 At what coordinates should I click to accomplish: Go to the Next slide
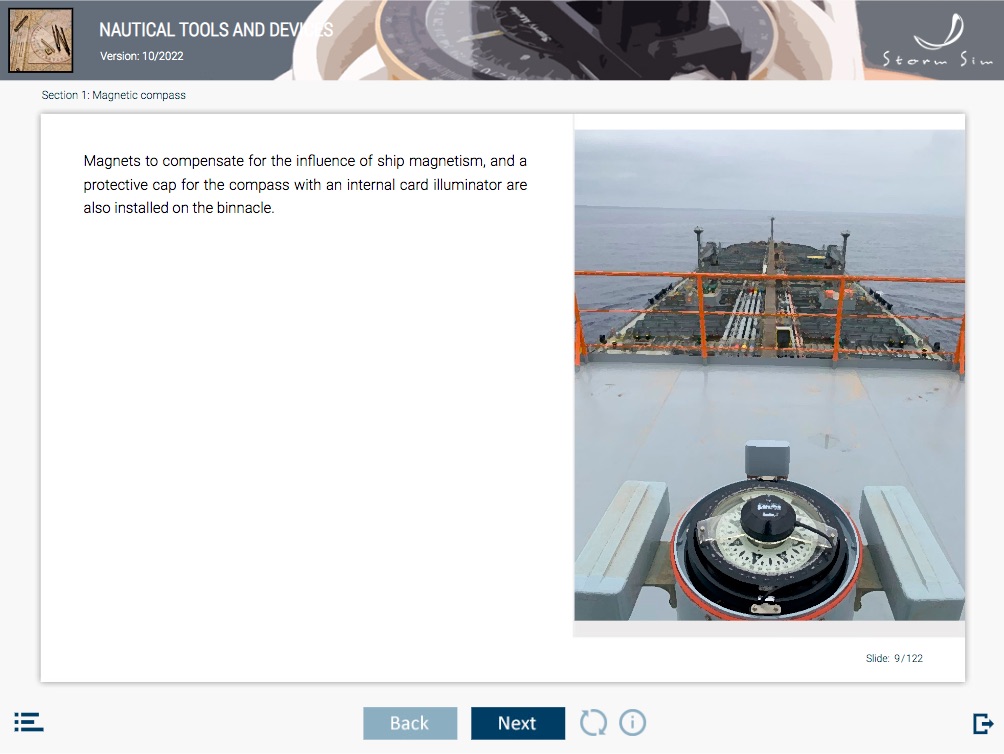click(x=517, y=723)
